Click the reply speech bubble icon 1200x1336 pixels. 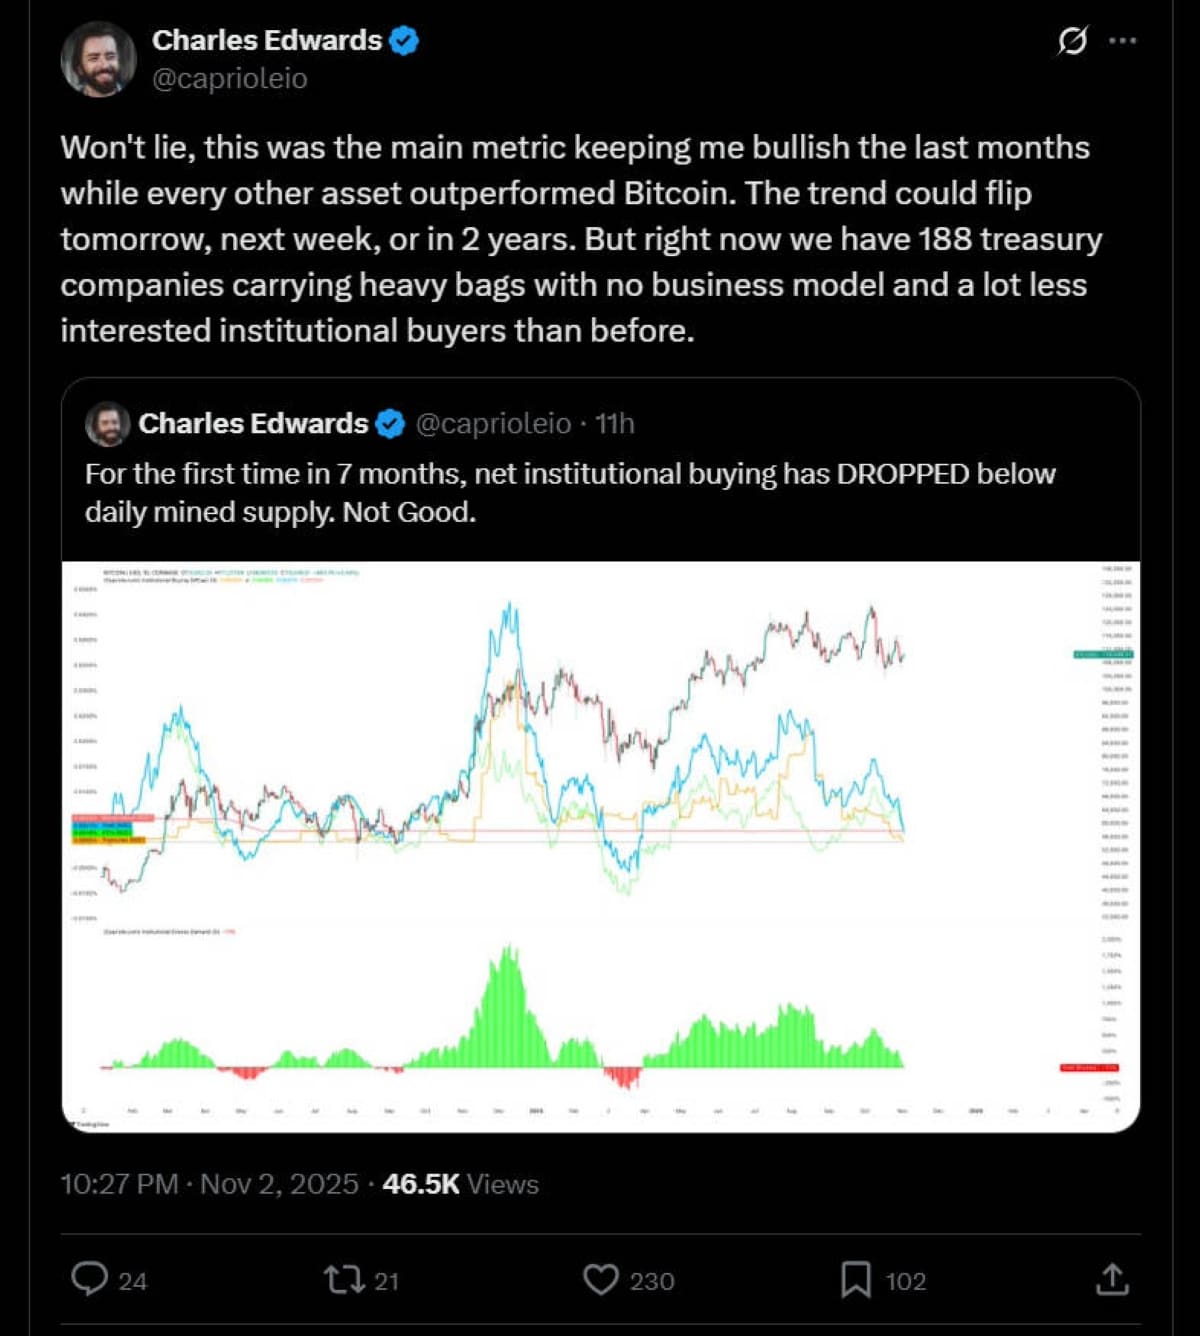point(90,1279)
